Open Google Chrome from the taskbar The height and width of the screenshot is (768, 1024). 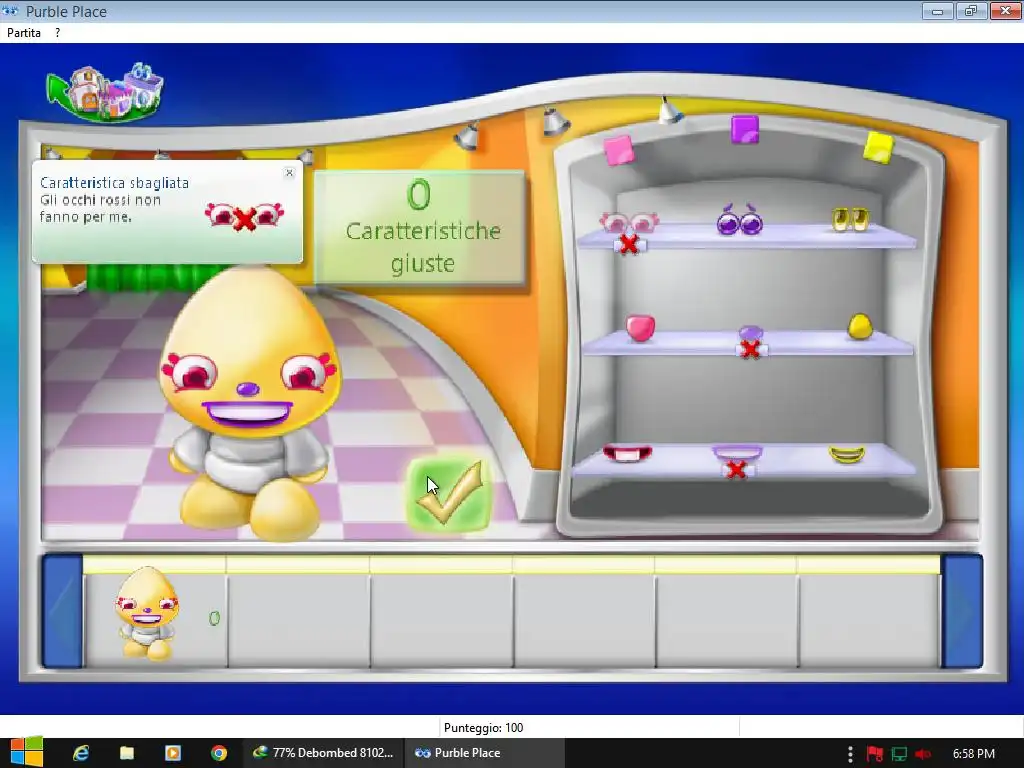tap(219, 753)
